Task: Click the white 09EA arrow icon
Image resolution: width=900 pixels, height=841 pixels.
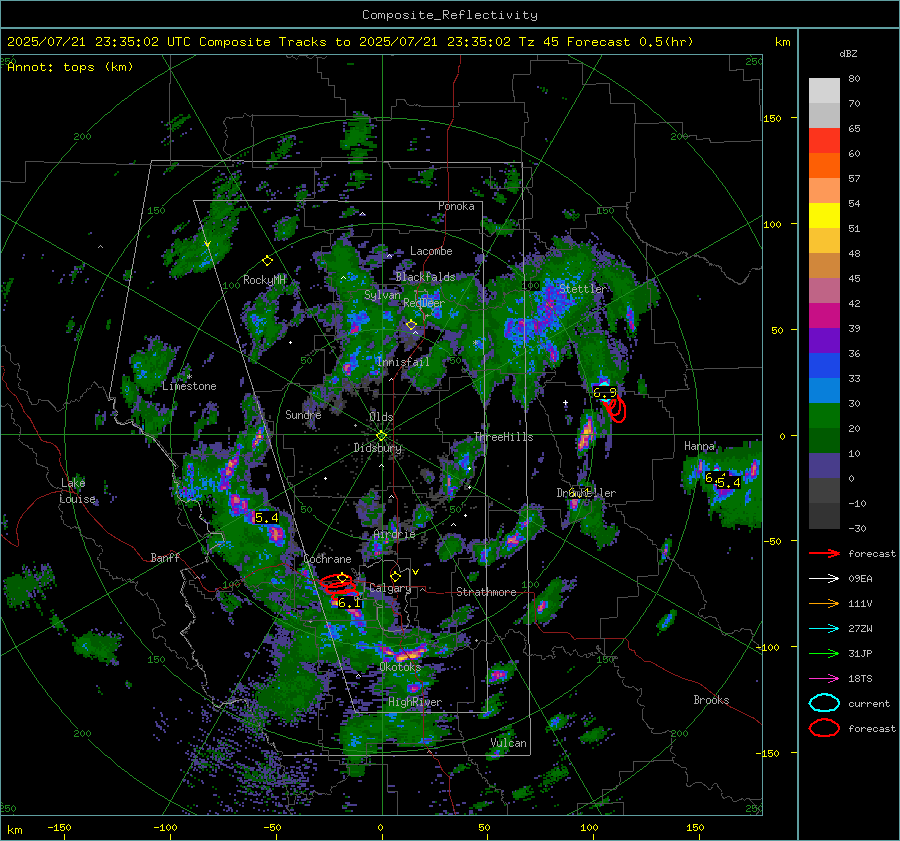Action: coord(824,578)
